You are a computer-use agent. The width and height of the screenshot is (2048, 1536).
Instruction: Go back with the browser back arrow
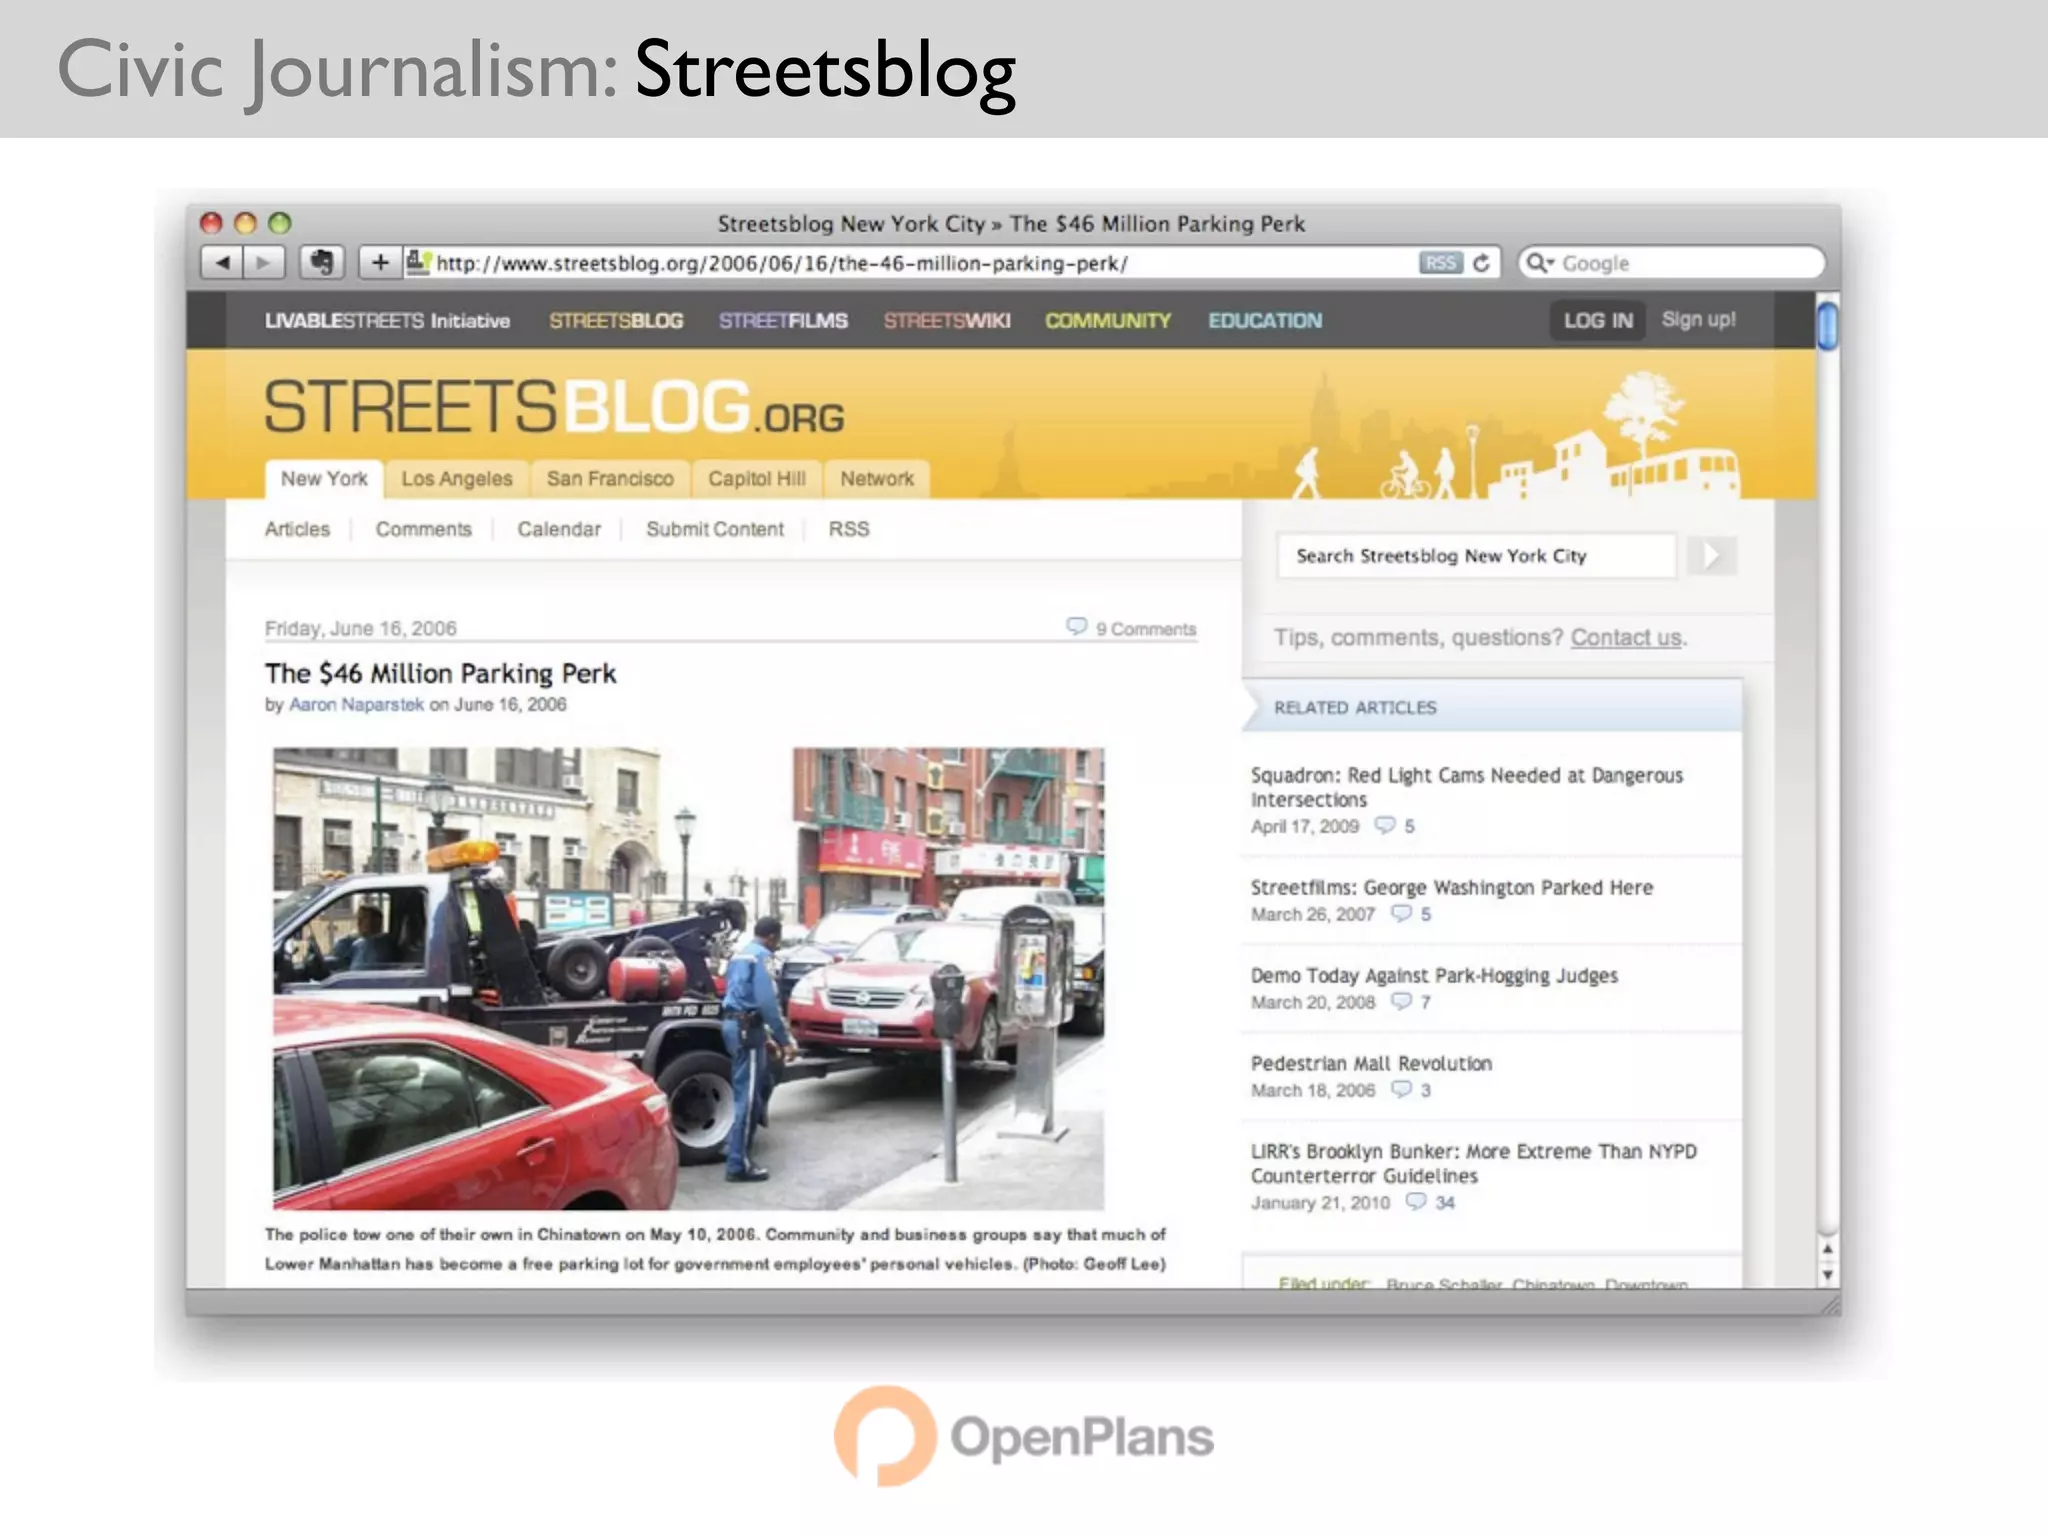point(222,263)
